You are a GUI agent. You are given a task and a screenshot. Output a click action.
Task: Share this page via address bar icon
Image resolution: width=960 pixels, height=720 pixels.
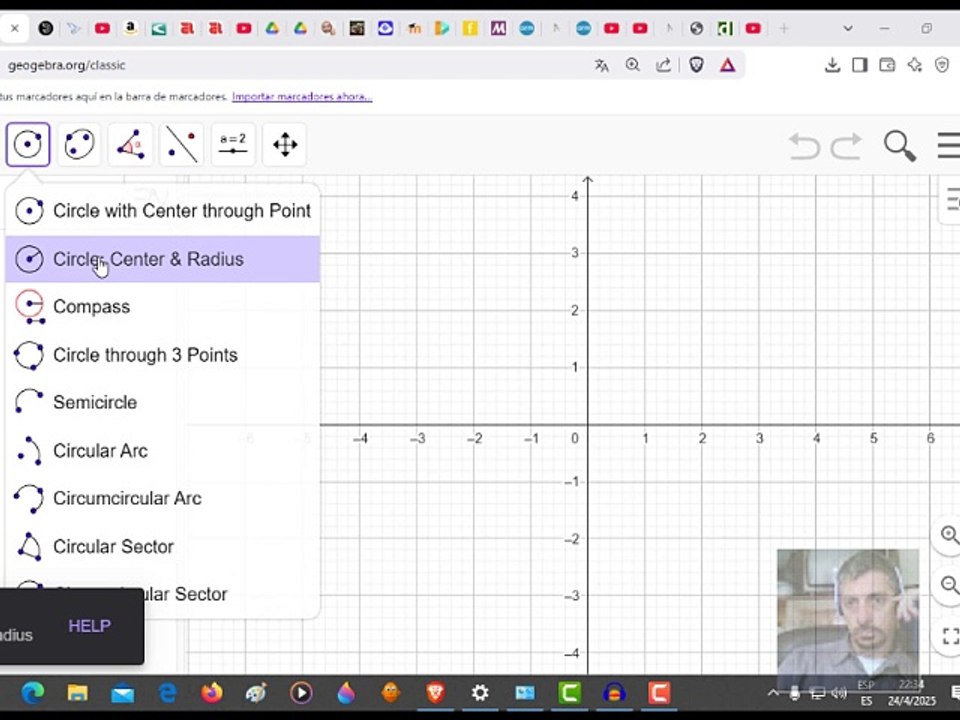[664, 65]
